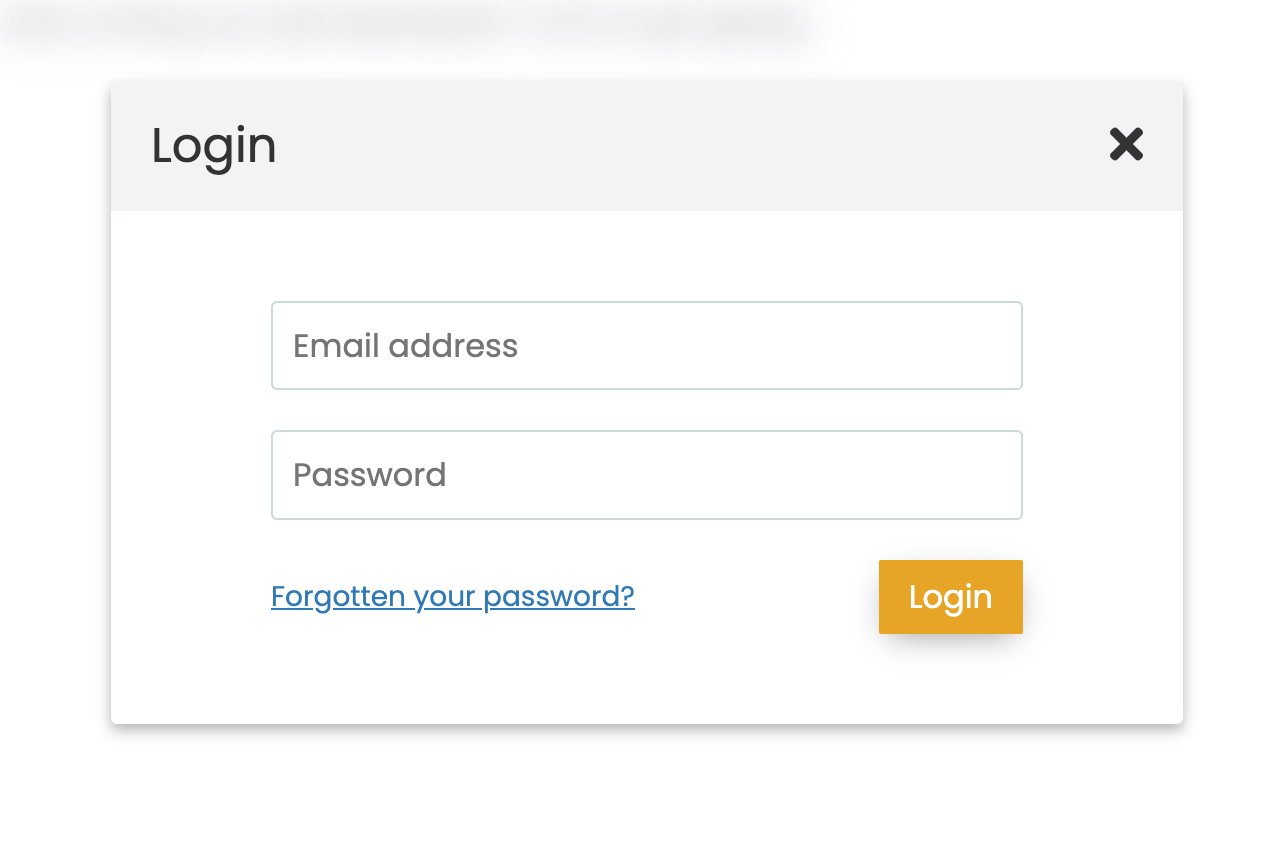Image resolution: width=1284 pixels, height=866 pixels.
Task: Click the field below Email address
Action: click(x=646, y=475)
